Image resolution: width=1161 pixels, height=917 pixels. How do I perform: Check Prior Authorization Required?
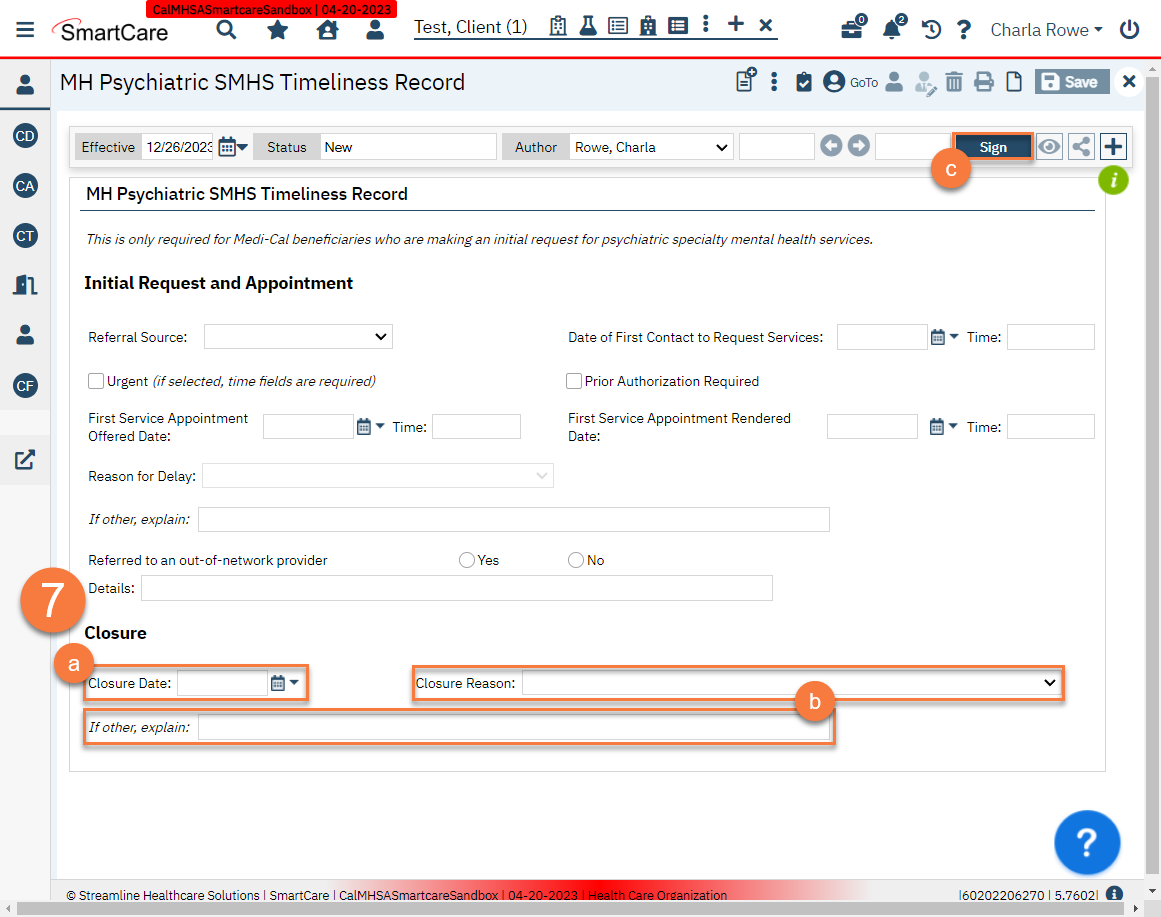click(574, 381)
